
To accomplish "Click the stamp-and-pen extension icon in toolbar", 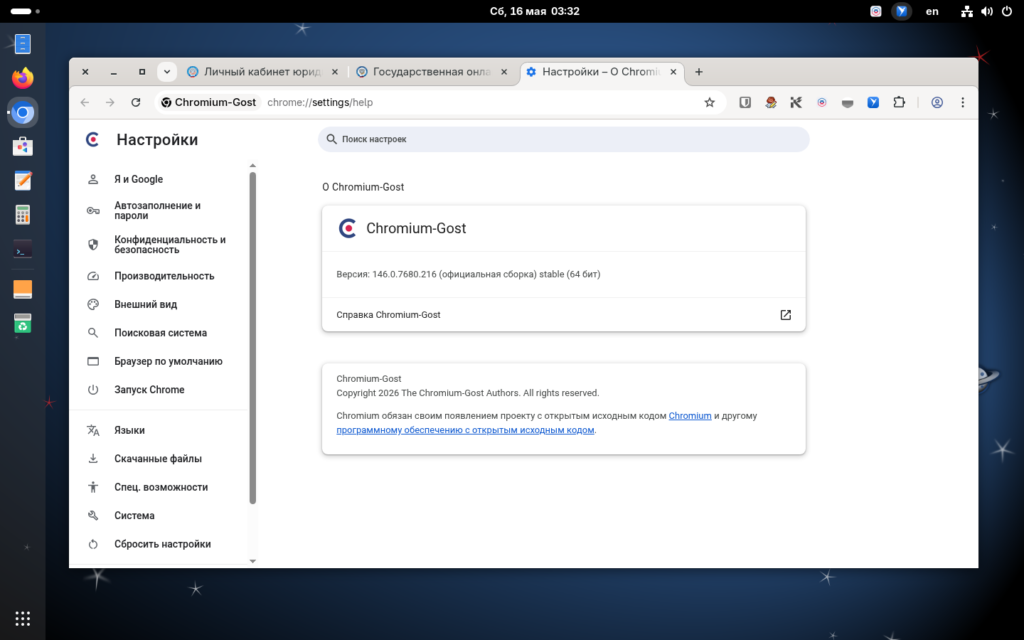I will click(771, 103).
